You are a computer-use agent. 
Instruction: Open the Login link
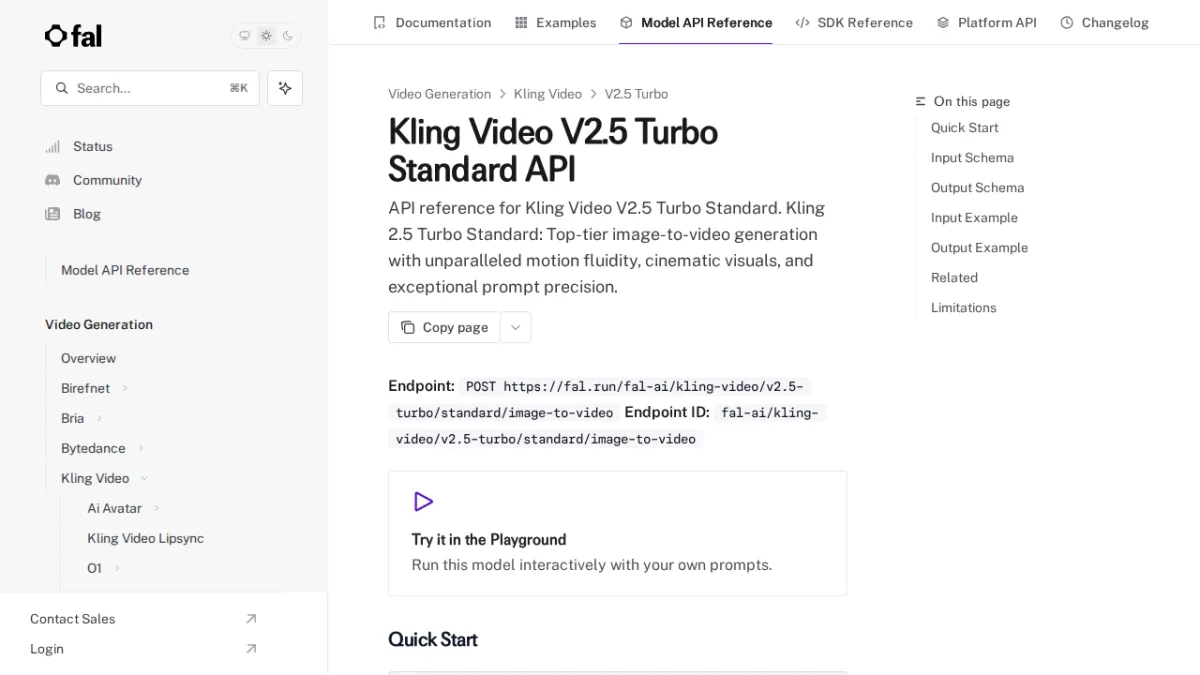pyautogui.click(x=46, y=649)
